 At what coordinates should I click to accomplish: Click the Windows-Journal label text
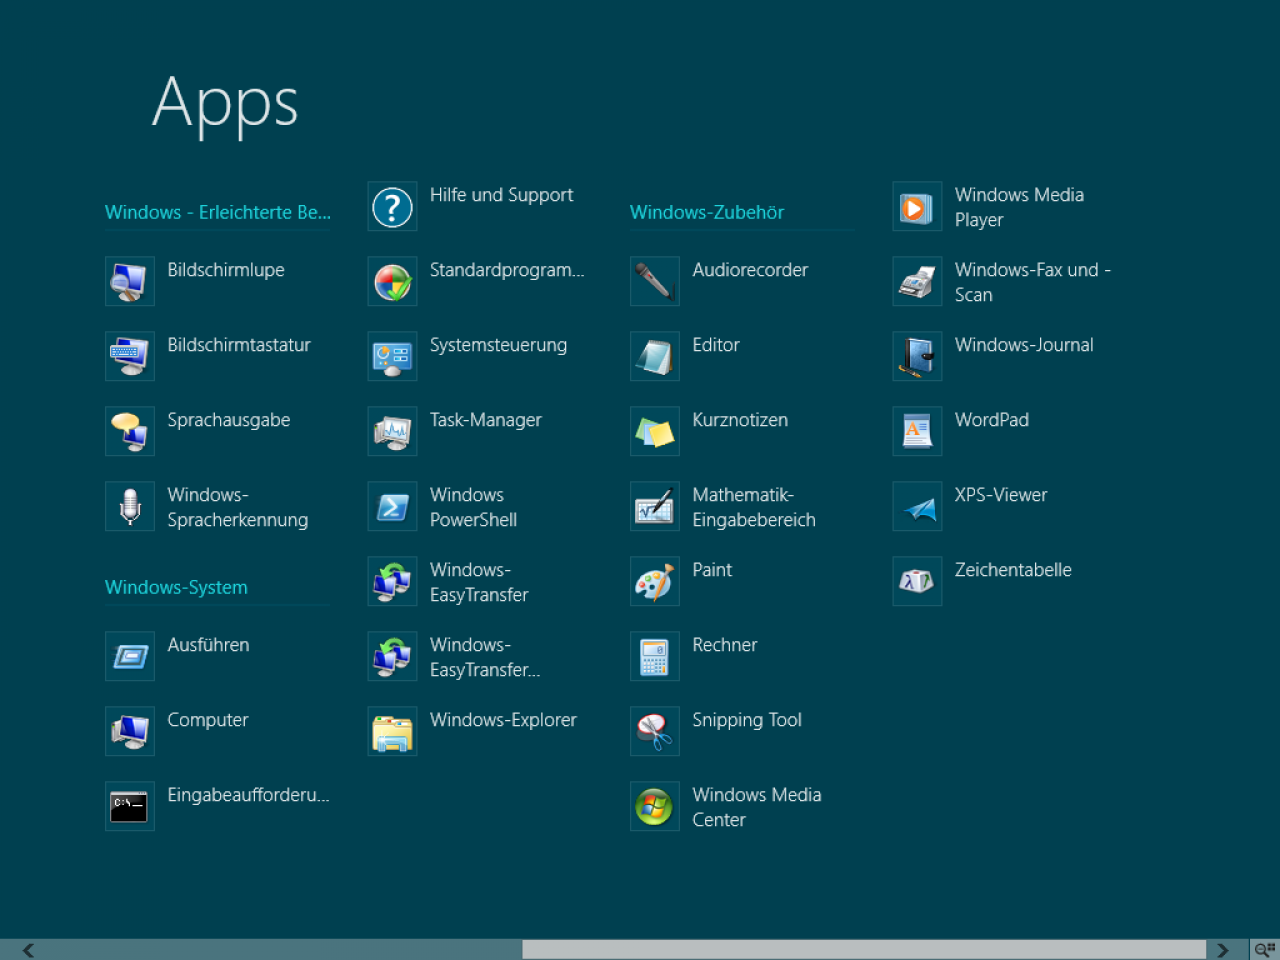click(x=1024, y=345)
